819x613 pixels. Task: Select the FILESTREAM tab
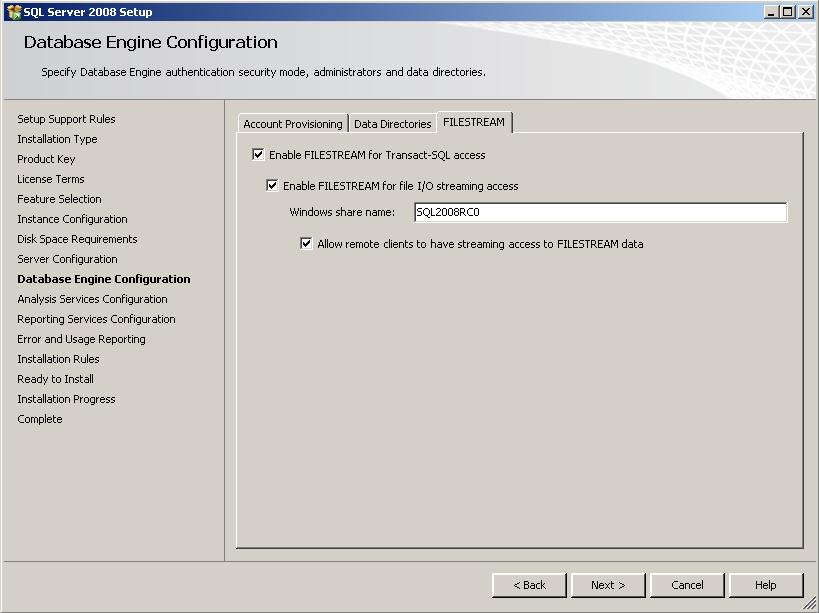474,122
